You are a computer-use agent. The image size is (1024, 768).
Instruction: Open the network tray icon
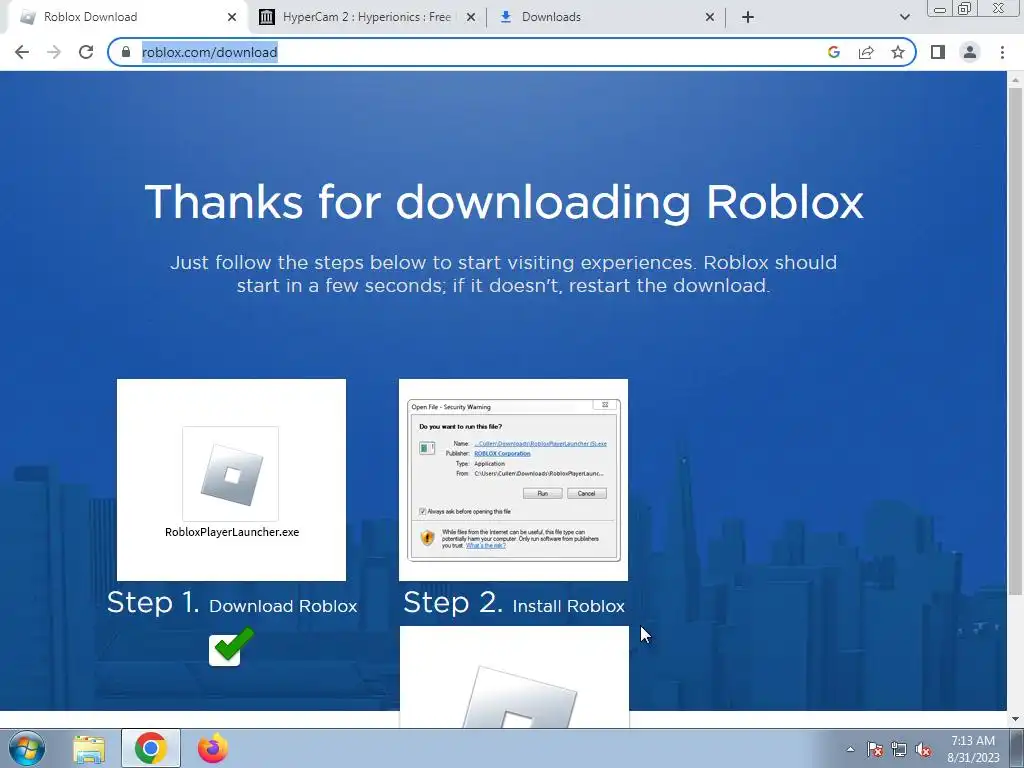click(x=899, y=750)
